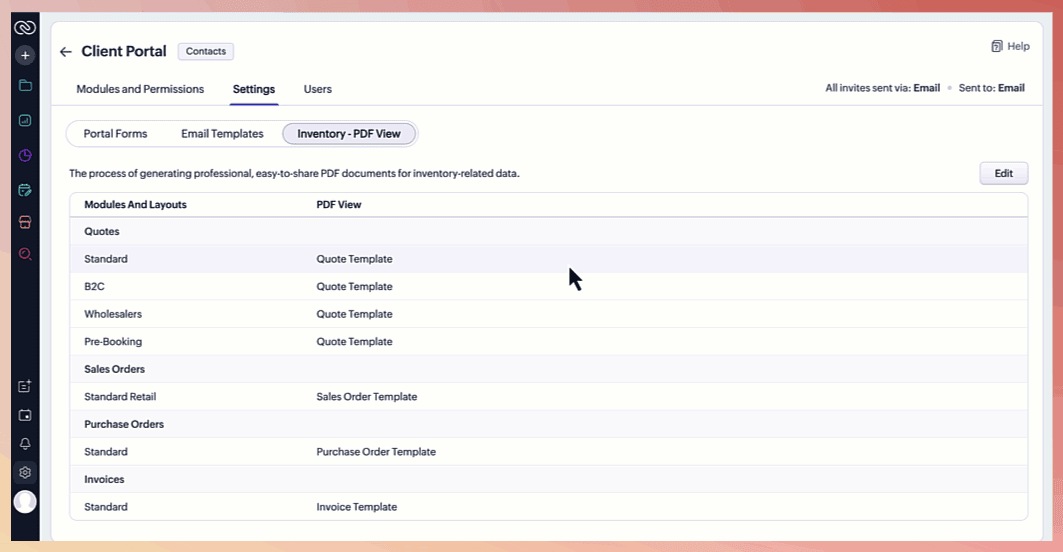This screenshot has width=1063, height=552.
Task: Switch to the Users tab
Action: [318, 89]
